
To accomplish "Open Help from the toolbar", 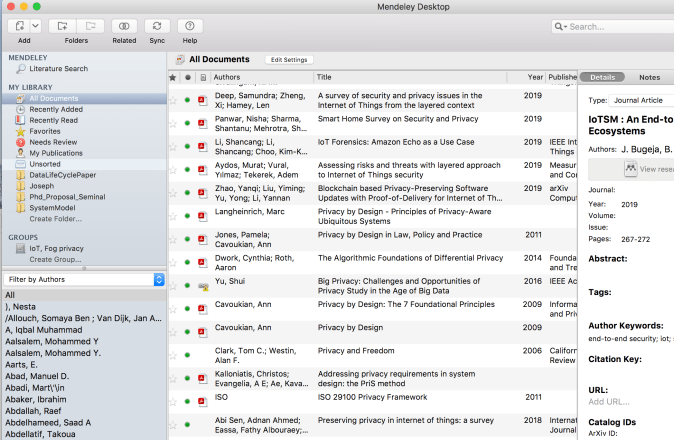I will pos(189,25).
